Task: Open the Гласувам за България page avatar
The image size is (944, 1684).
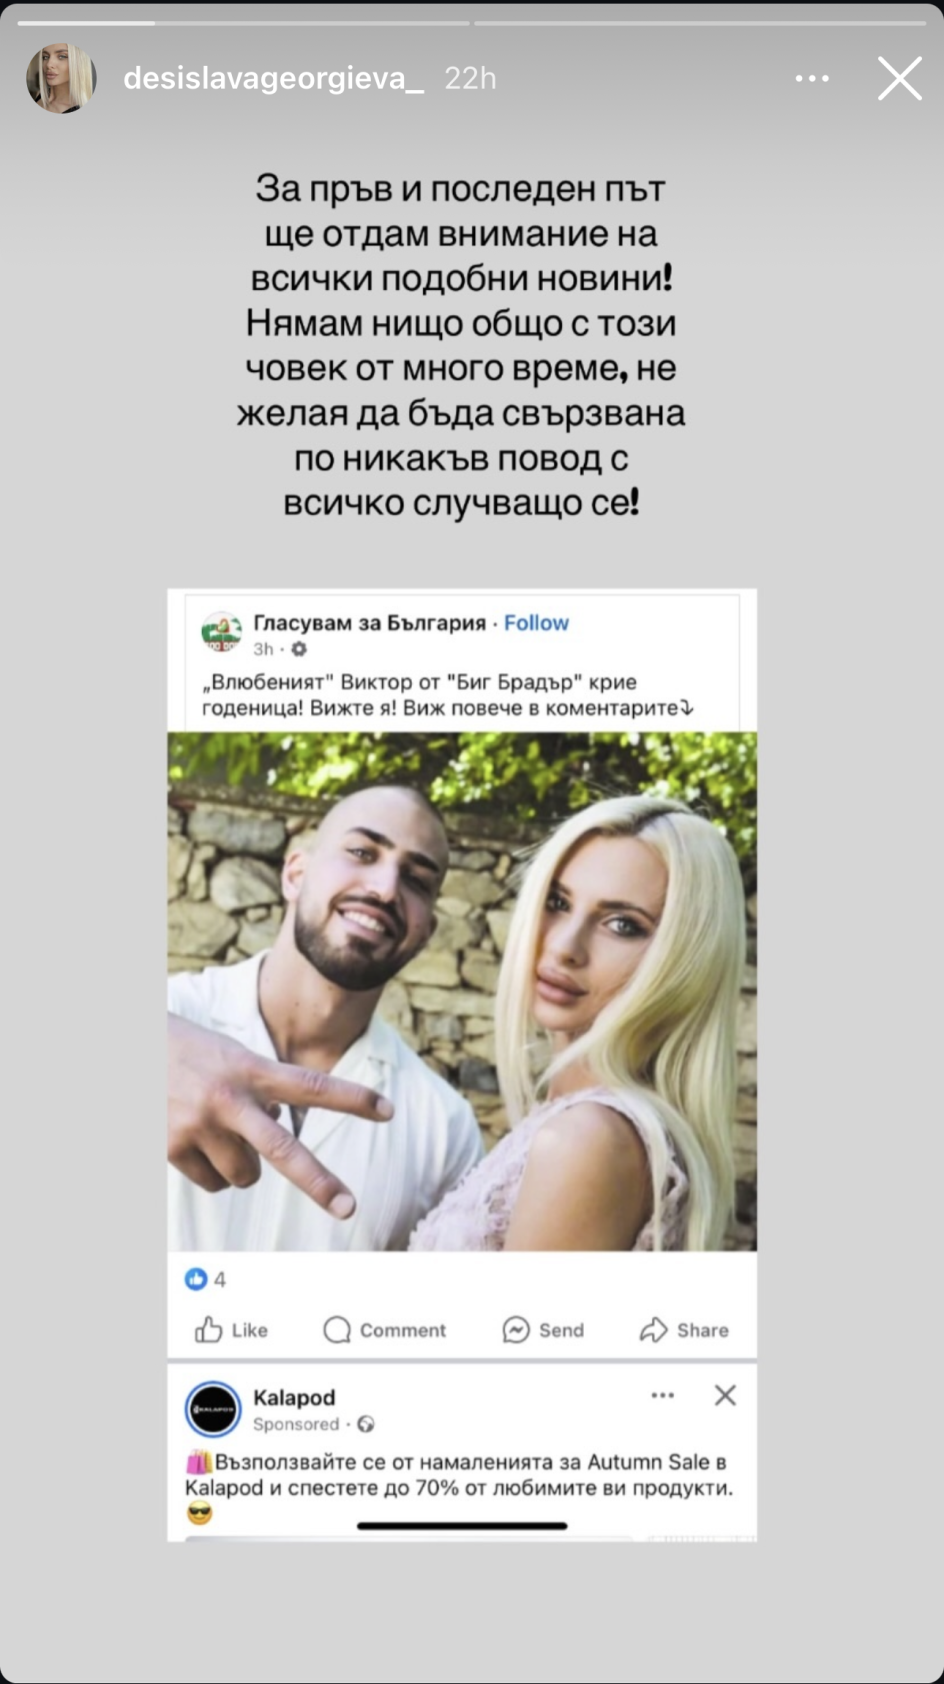Action: tap(221, 632)
